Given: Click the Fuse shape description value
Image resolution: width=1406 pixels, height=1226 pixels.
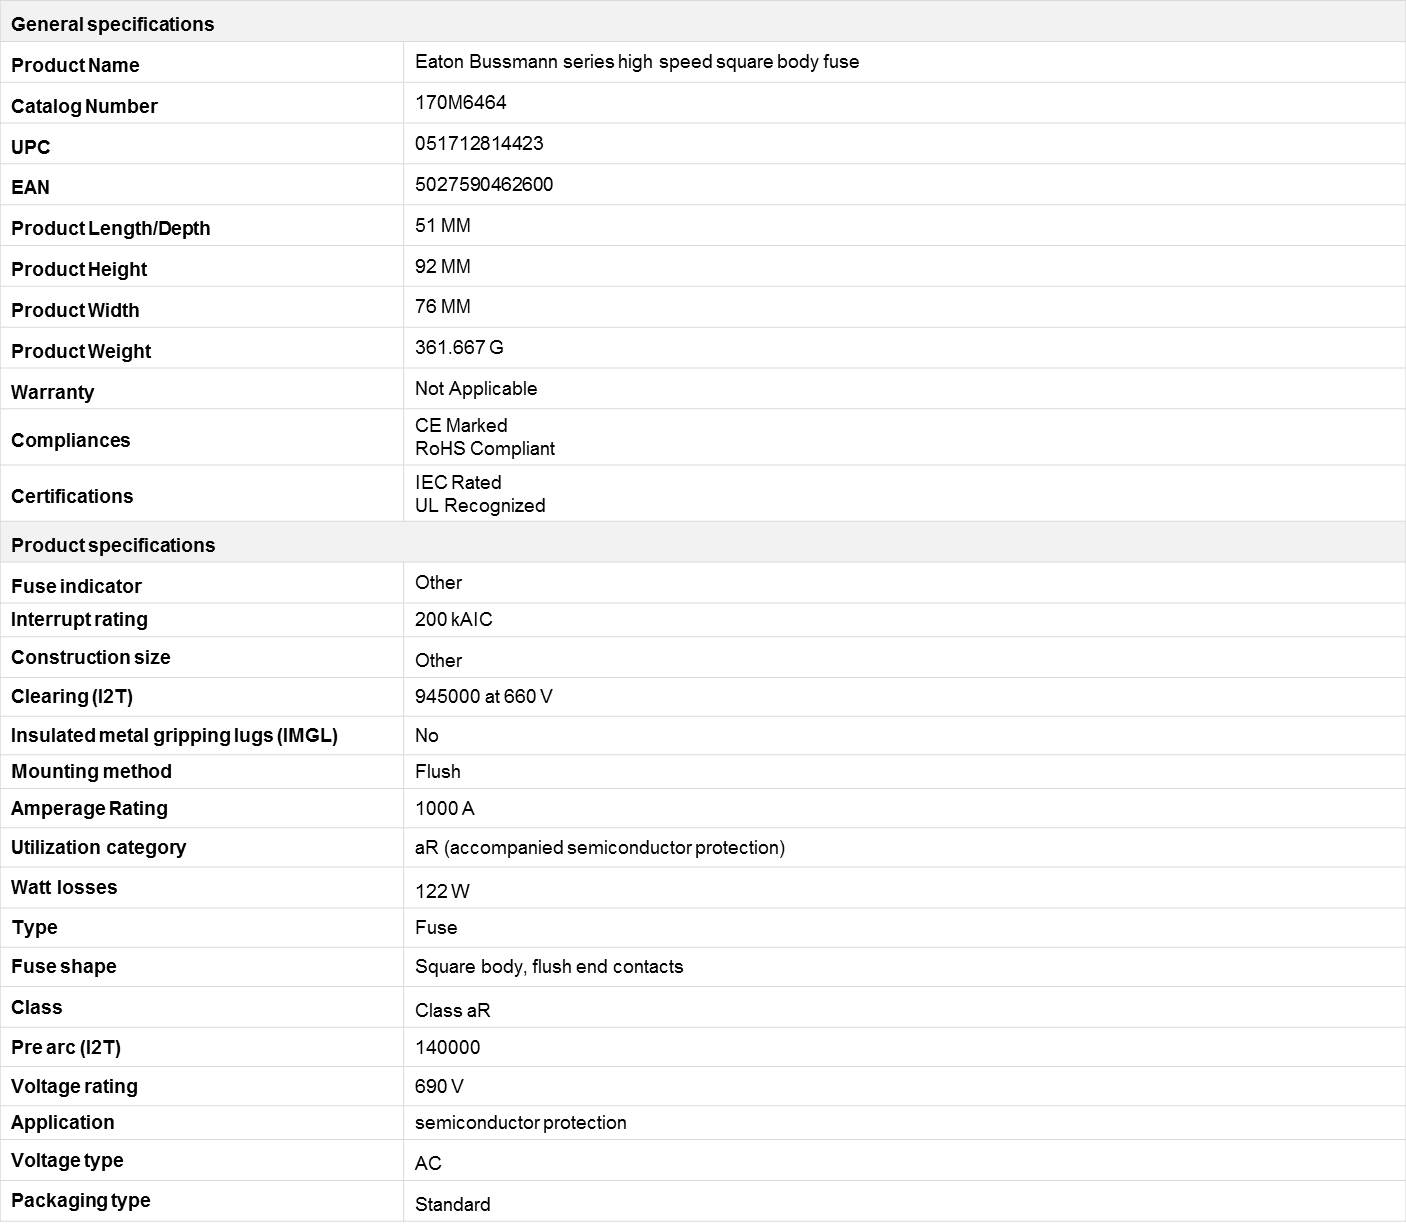Looking at the screenshot, I should pos(549,967).
